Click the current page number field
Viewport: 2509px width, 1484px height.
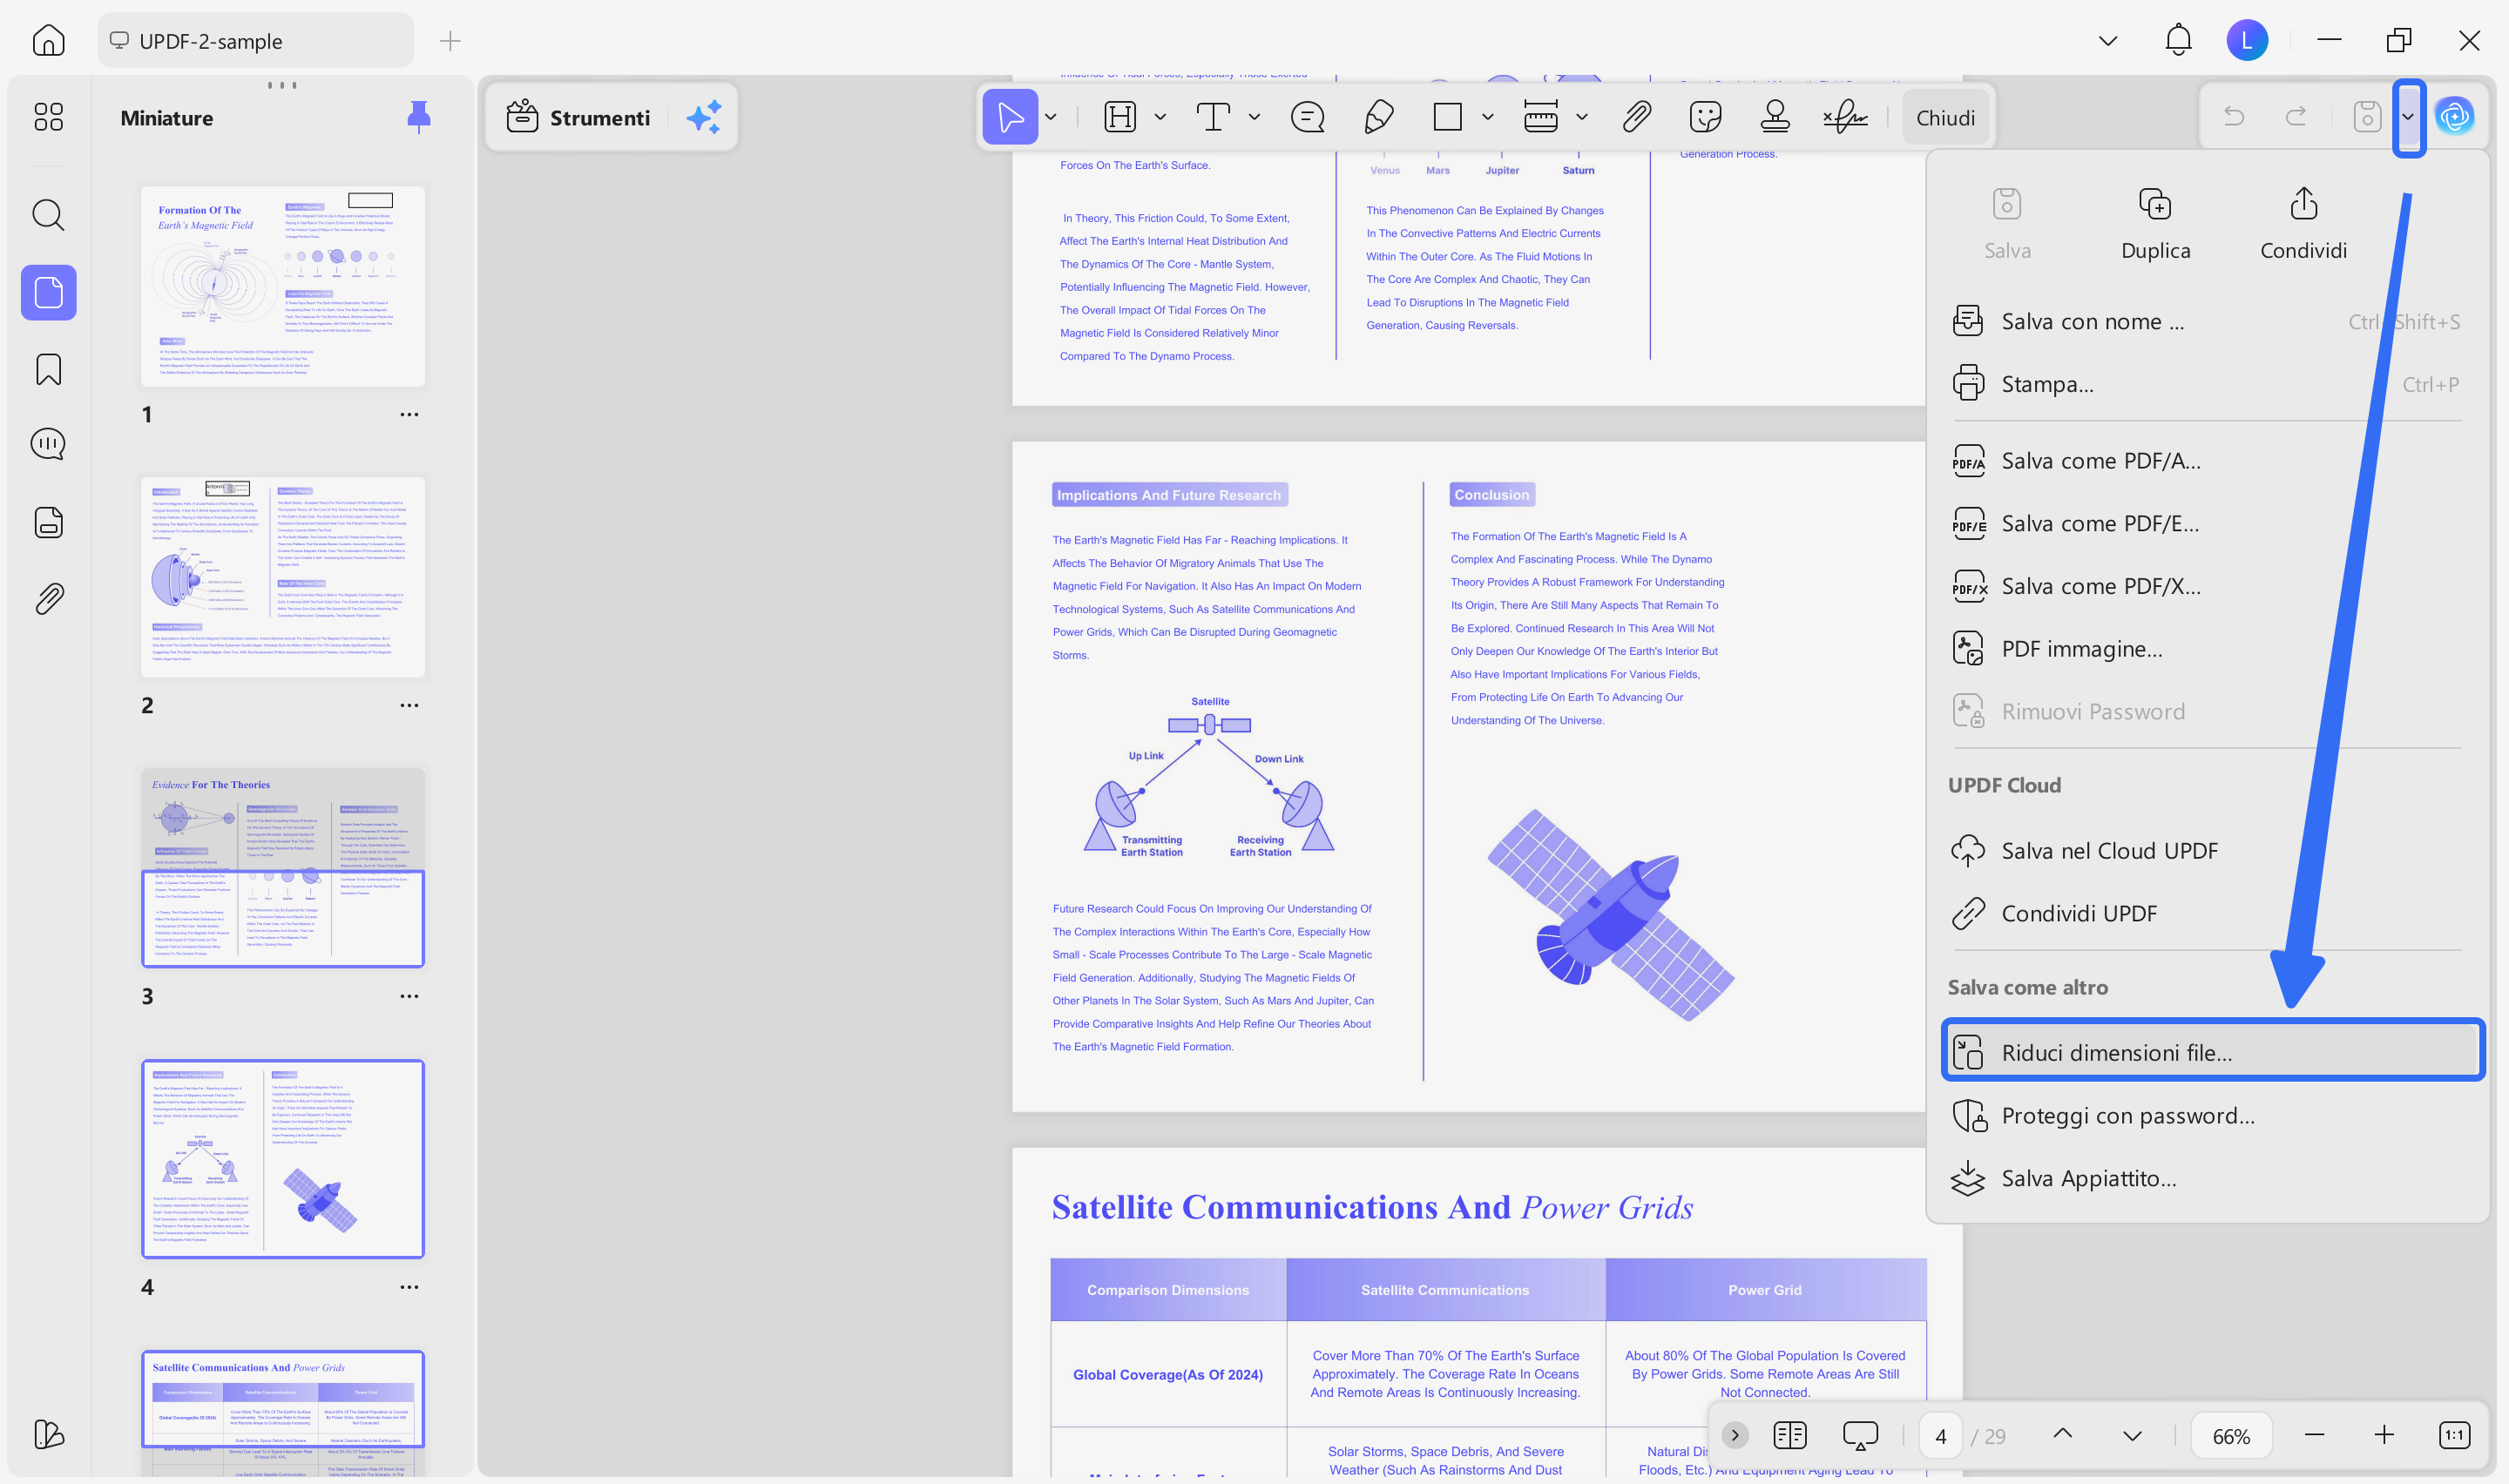1941,1436
